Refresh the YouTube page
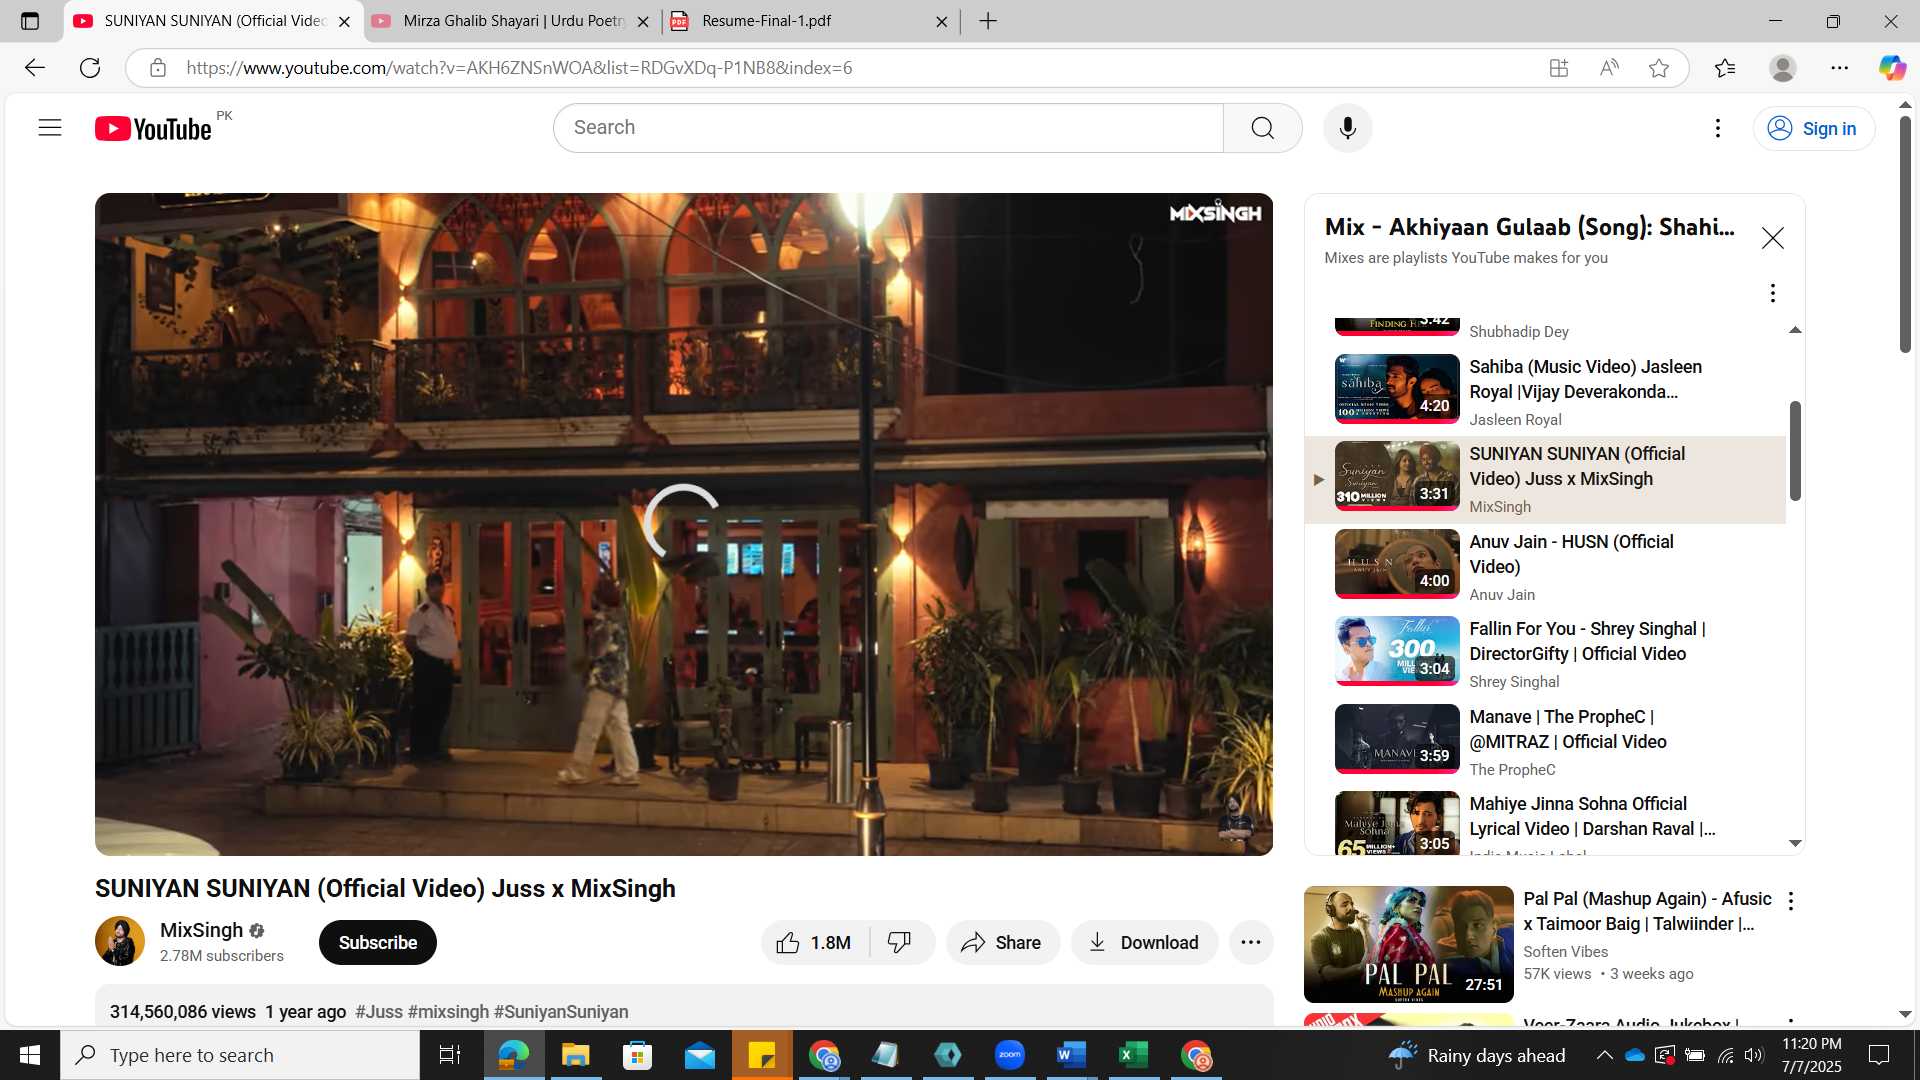Screen dimensions: 1920x1080 click(90, 68)
